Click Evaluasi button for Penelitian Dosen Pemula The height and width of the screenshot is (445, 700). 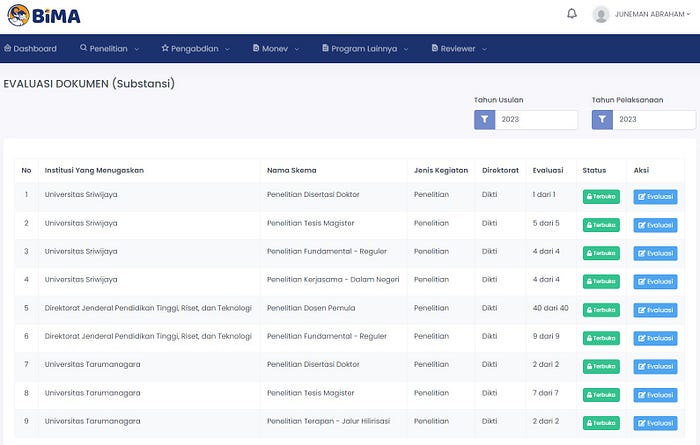coord(655,310)
